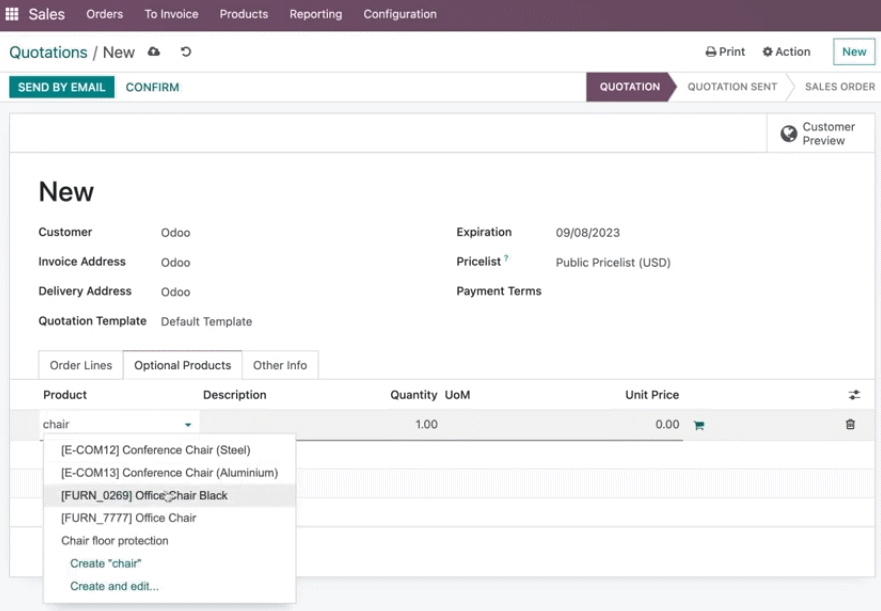Open the Configuration menu
This screenshot has width=881, height=611.
pyautogui.click(x=400, y=14)
